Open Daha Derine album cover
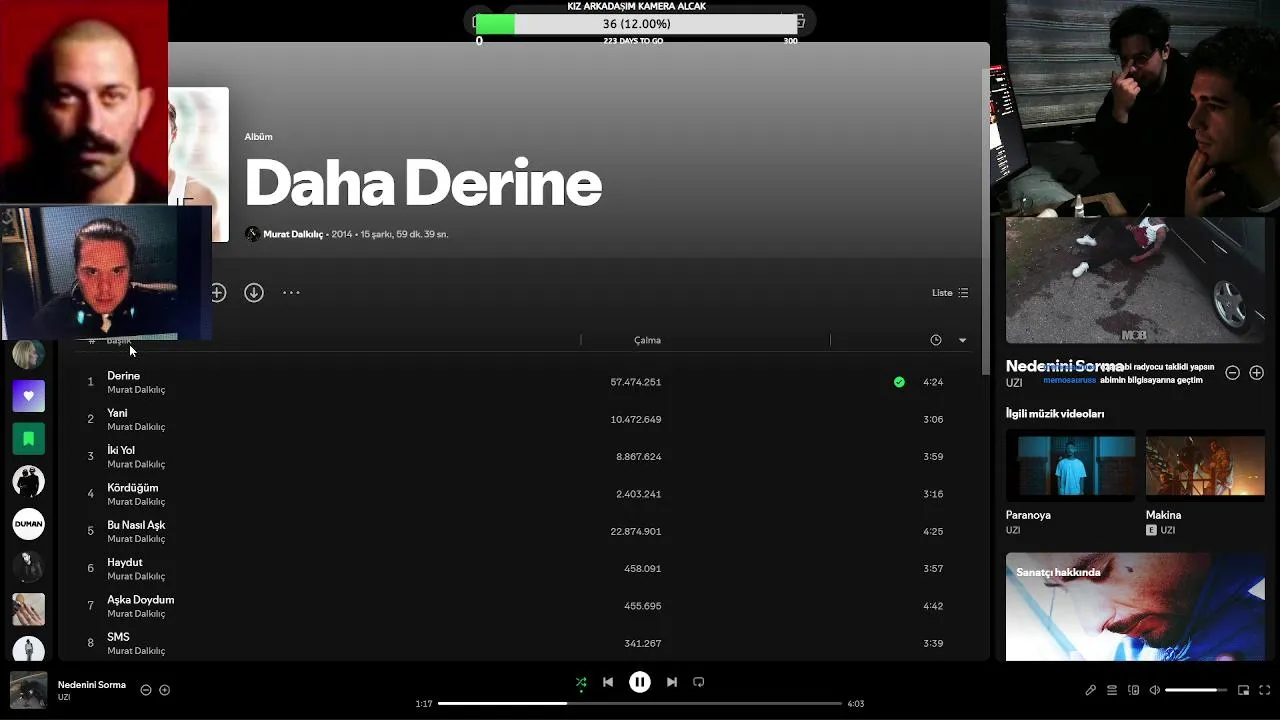 click(198, 164)
